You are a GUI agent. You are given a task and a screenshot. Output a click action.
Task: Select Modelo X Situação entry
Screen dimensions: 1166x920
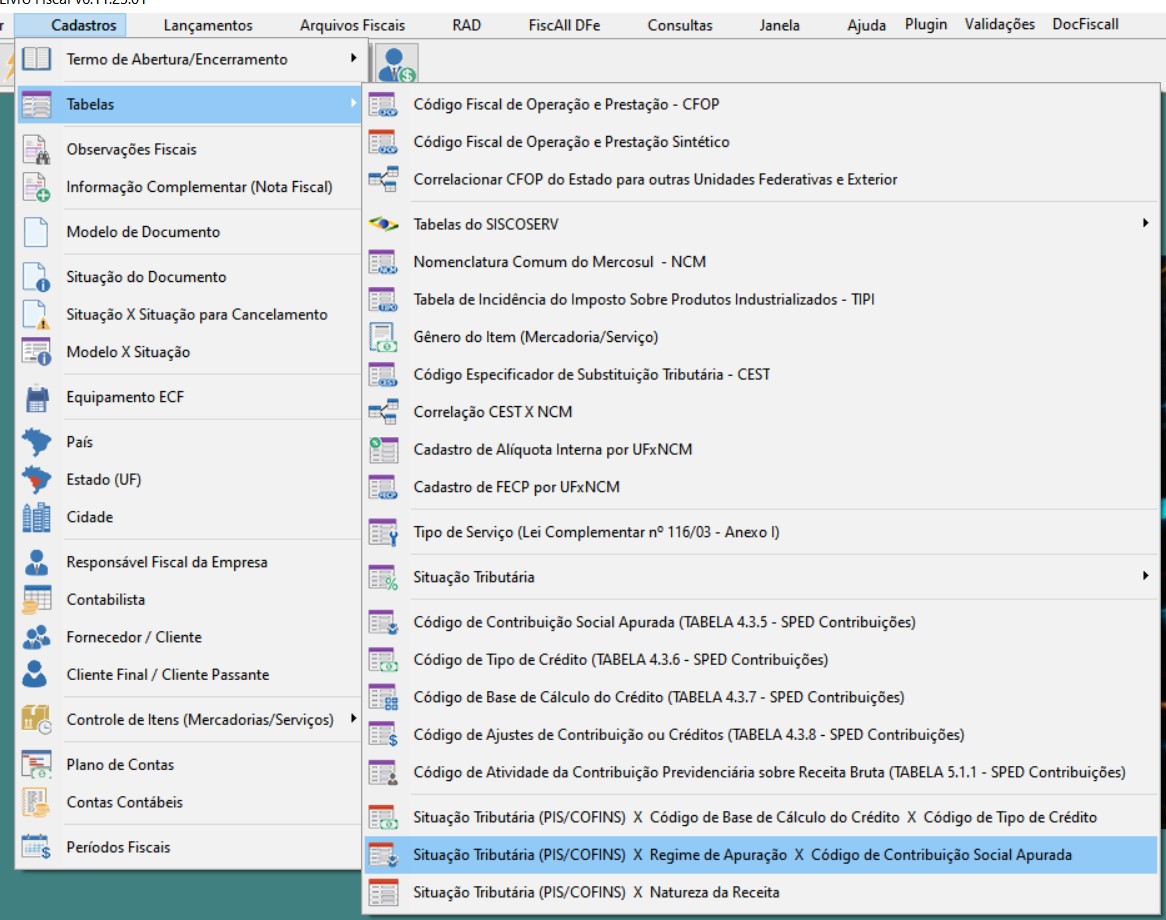coord(189,352)
